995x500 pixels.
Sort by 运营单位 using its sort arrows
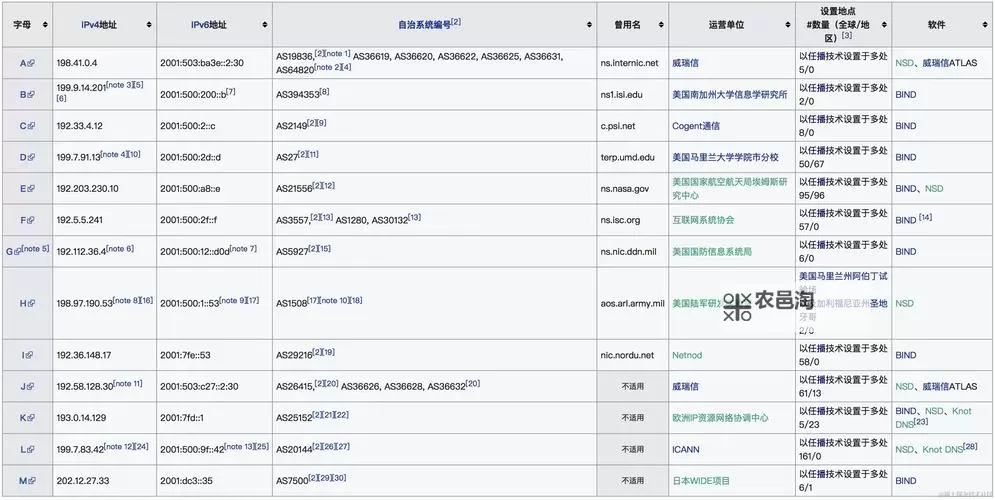pos(787,25)
